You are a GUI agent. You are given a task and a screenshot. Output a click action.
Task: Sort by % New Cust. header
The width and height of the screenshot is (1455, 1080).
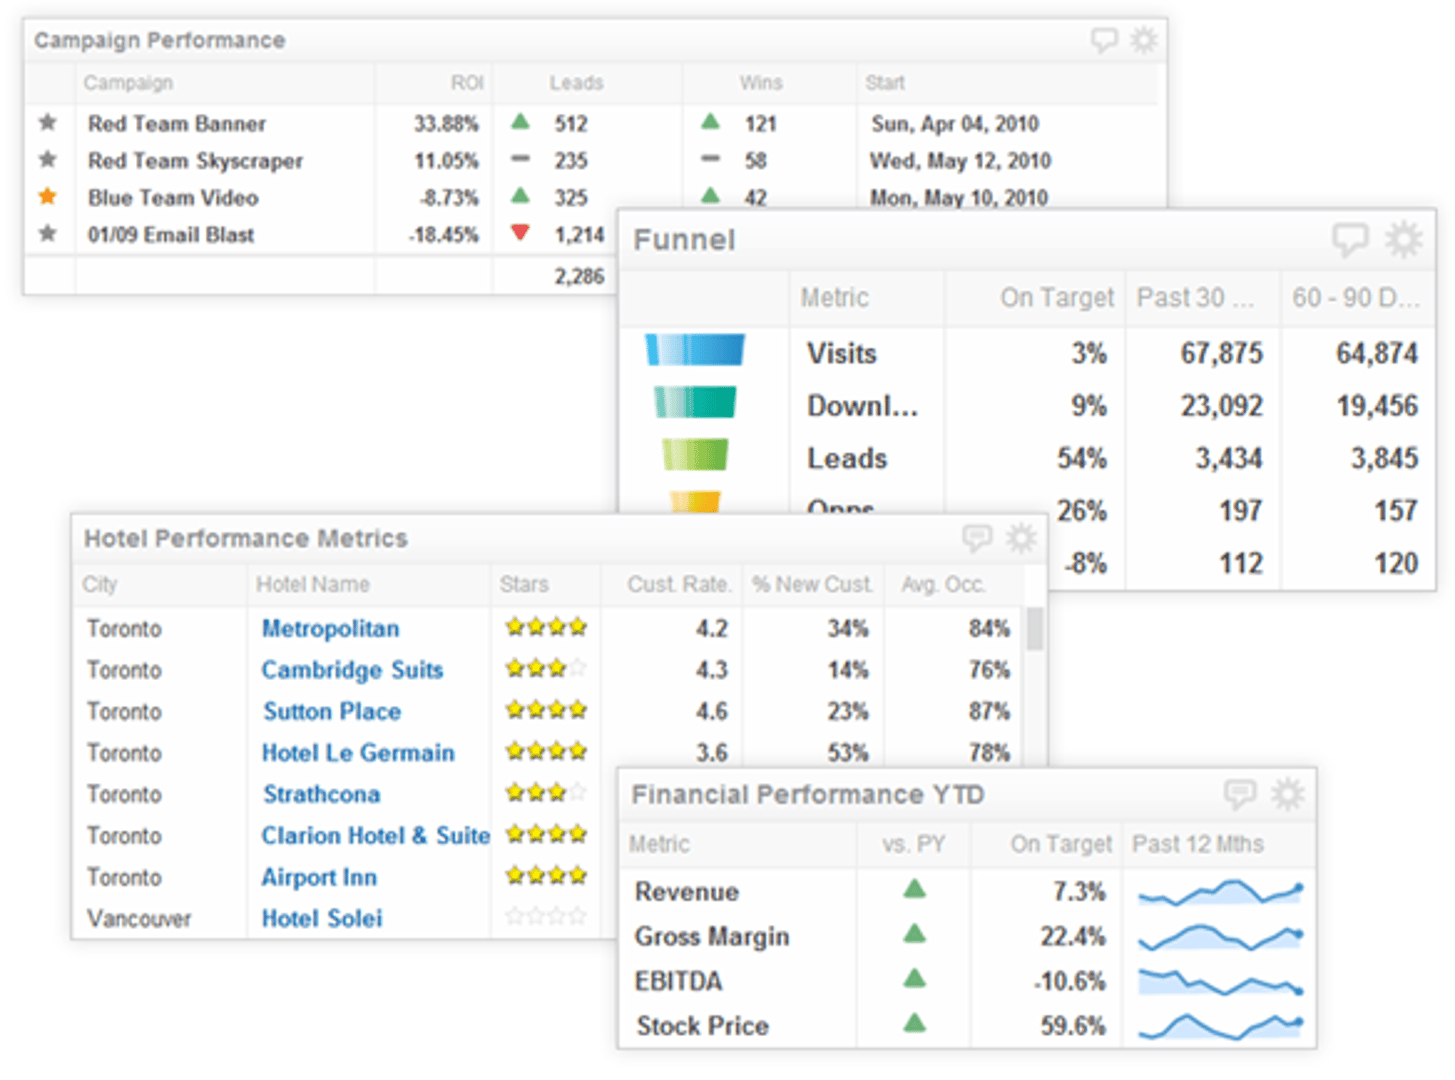813,584
